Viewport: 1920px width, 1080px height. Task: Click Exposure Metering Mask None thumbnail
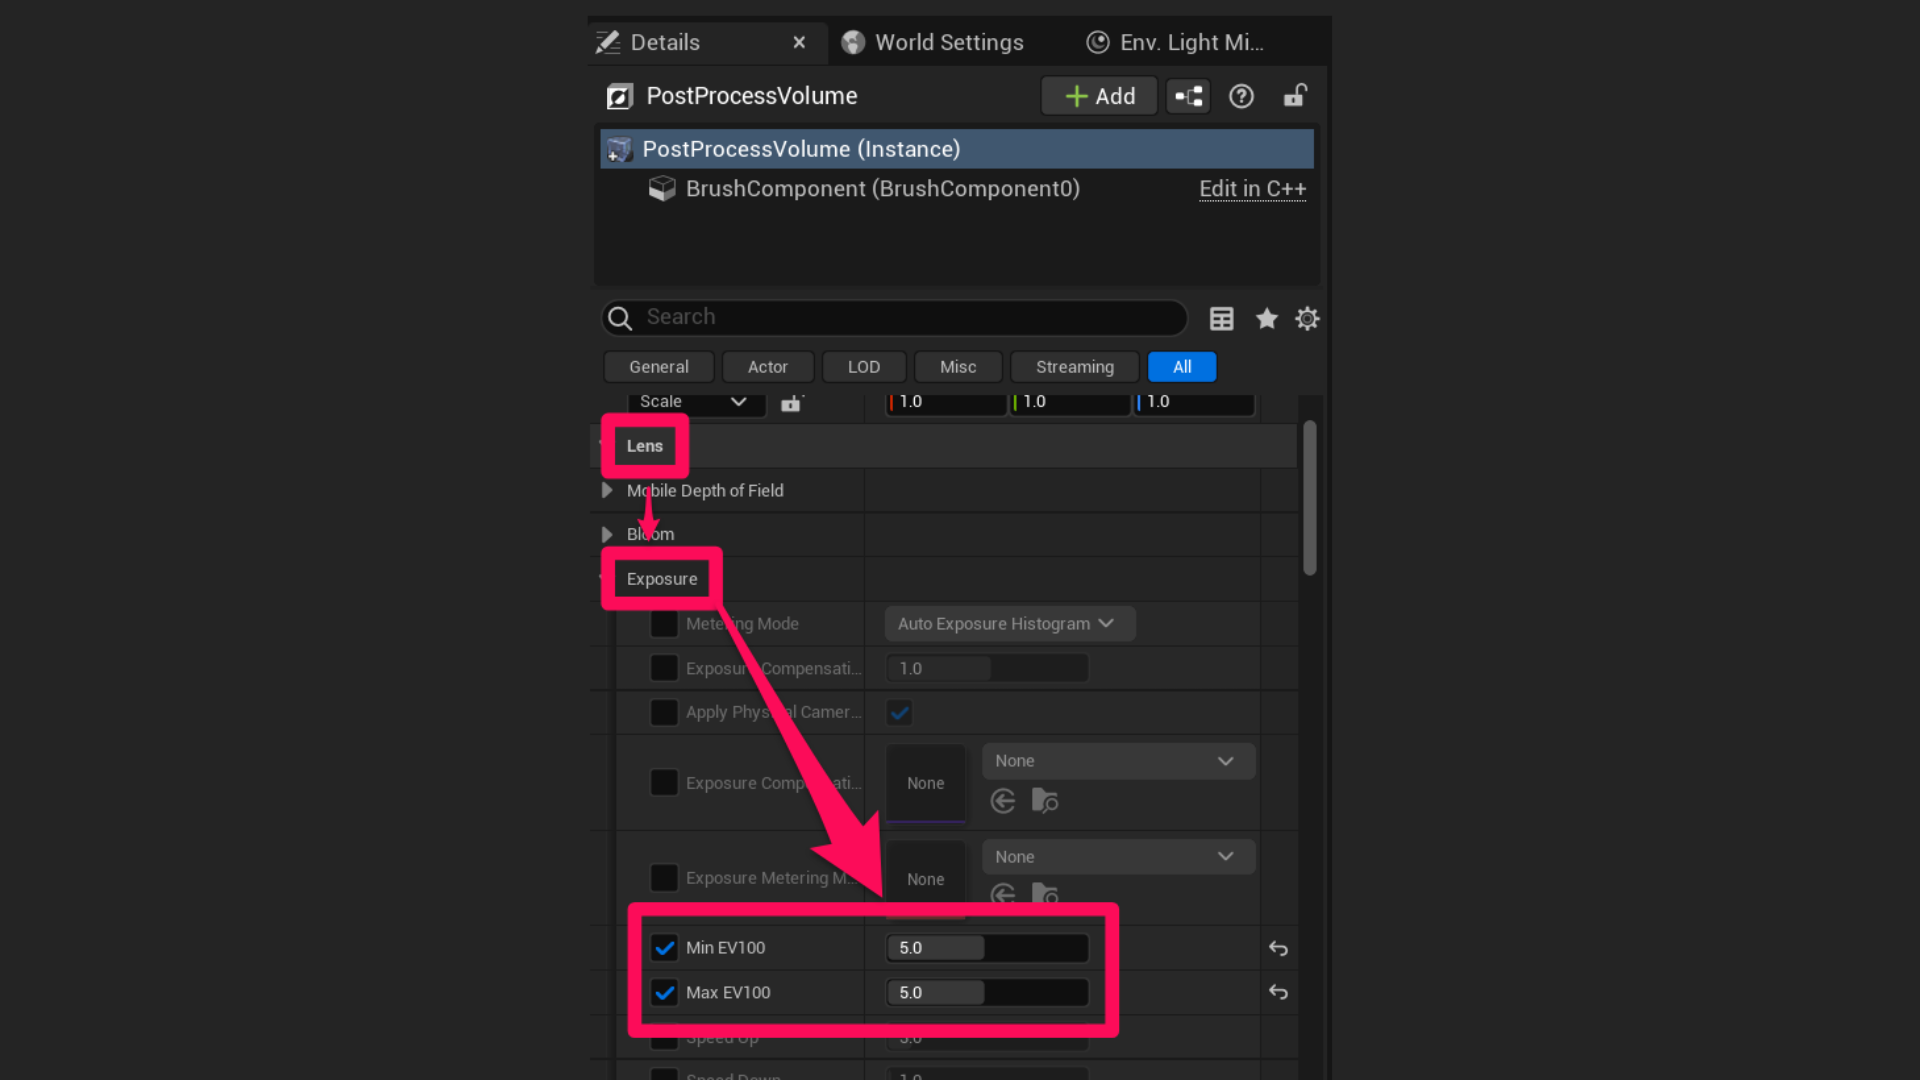pos(925,879)
